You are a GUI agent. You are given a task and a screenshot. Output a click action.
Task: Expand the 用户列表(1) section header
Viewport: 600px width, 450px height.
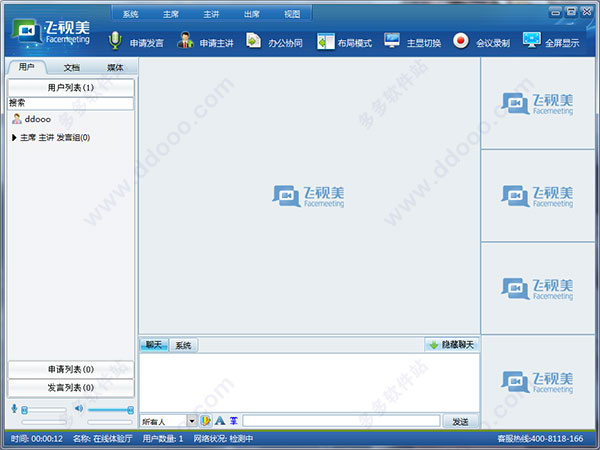[x=71, y=88]
